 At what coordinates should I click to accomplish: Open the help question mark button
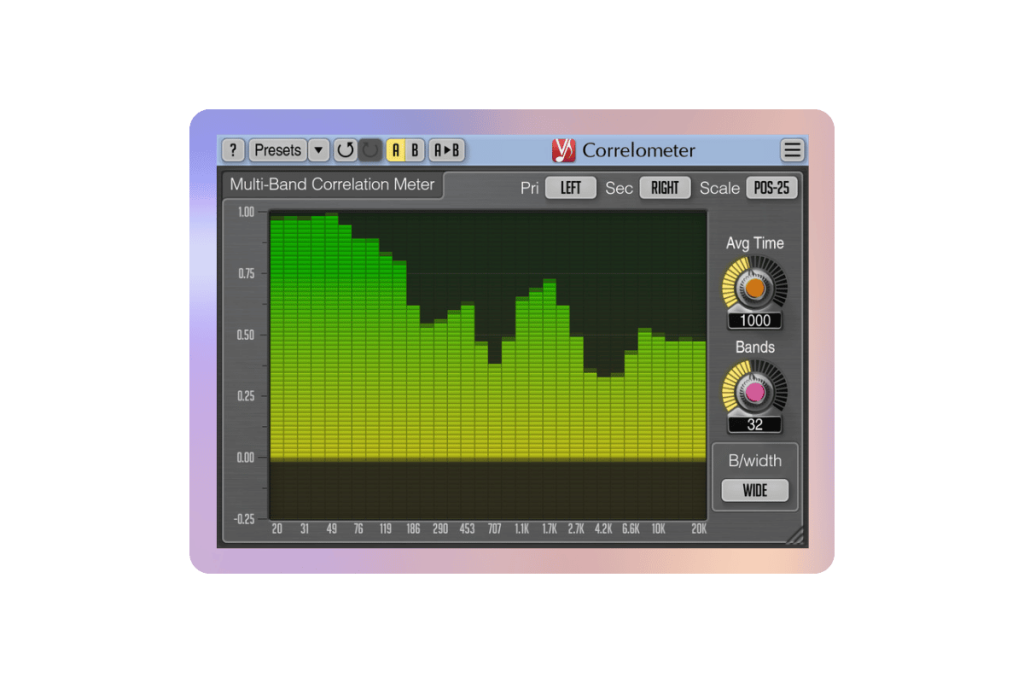(233, 150)
